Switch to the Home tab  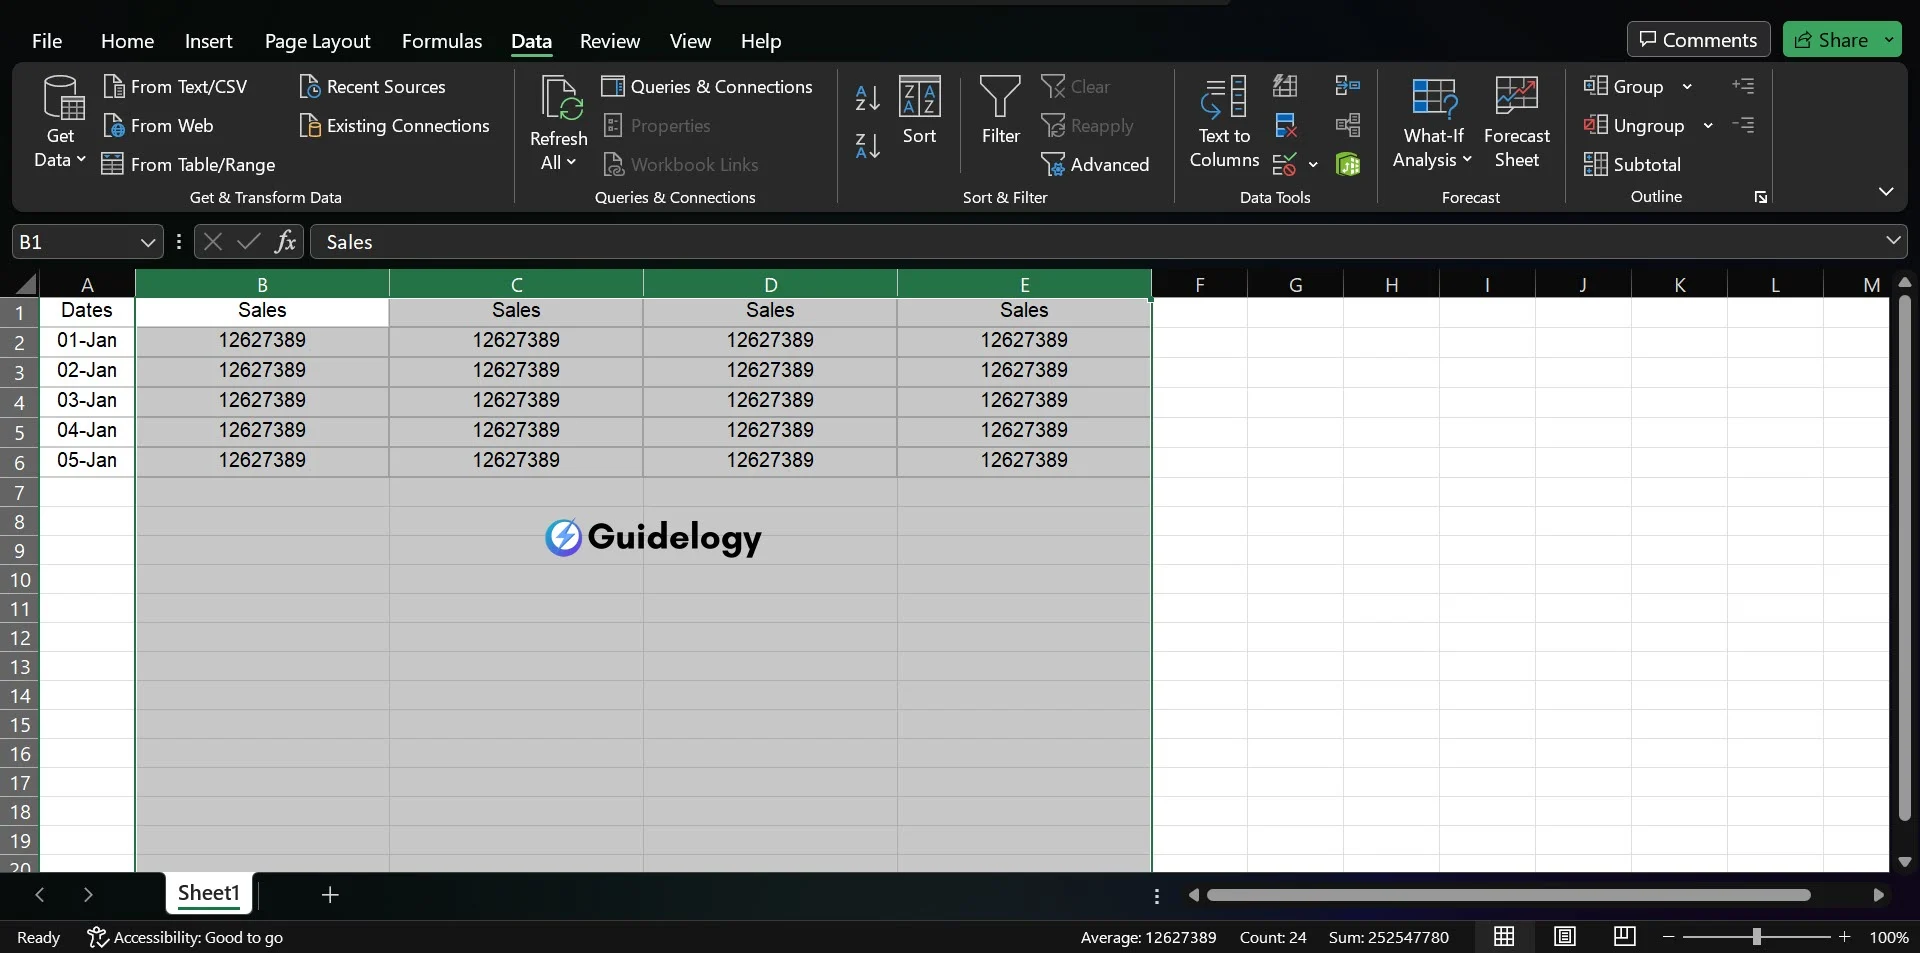coord(127,41)
